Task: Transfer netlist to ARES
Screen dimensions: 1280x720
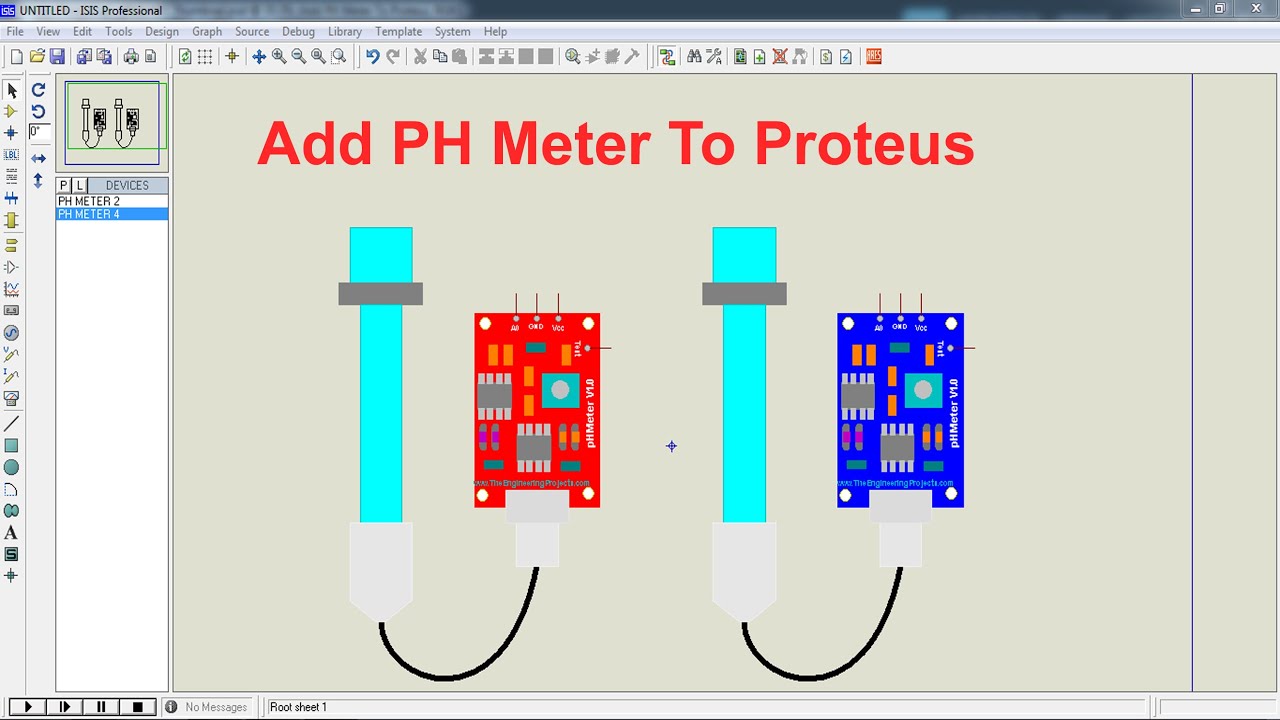Action: pyautogui.click(x=873, y=57)
